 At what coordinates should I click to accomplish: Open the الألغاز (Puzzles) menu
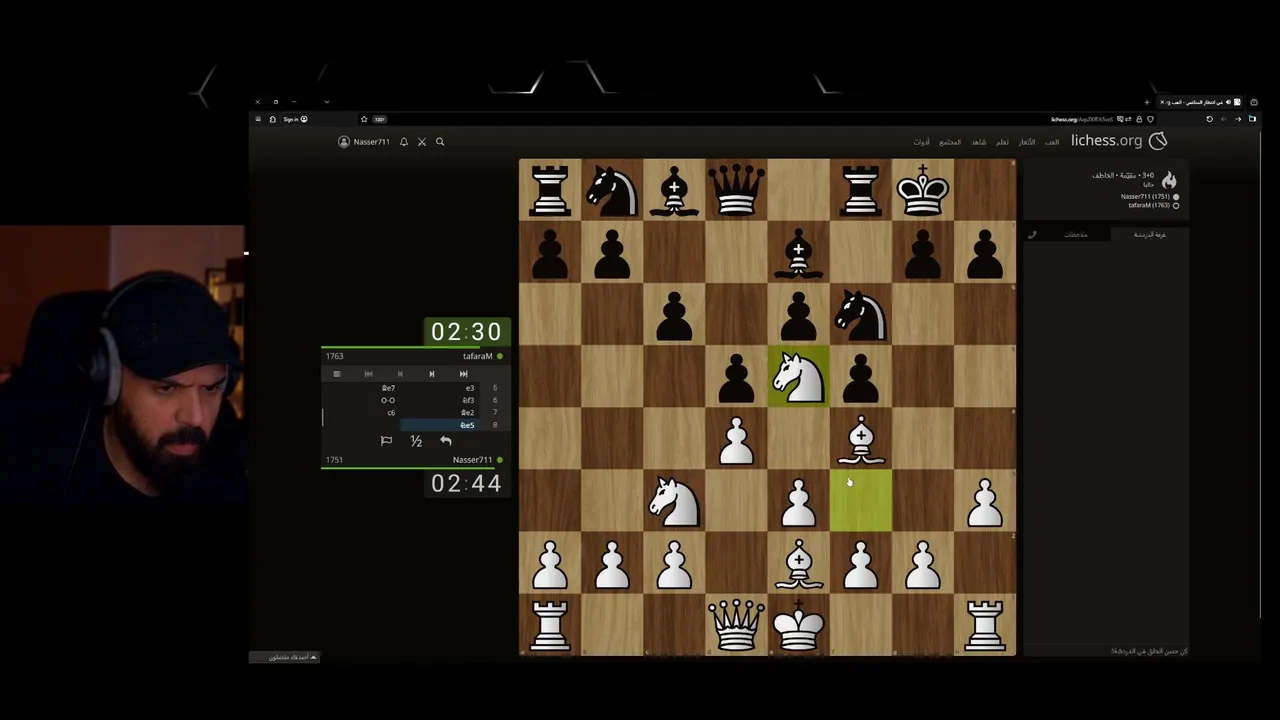tap(1027, 142)
